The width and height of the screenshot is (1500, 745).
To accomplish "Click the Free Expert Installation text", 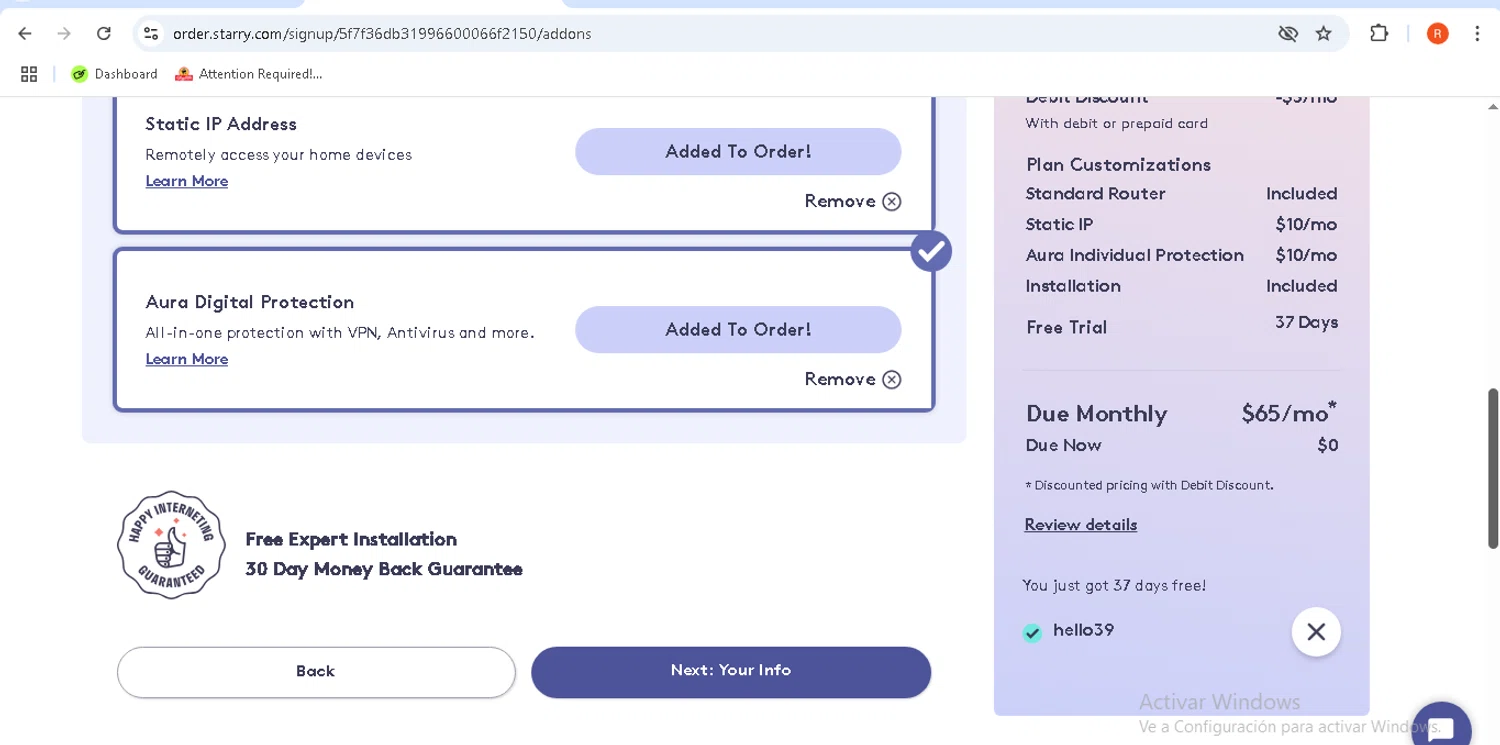I will (351, 540).
